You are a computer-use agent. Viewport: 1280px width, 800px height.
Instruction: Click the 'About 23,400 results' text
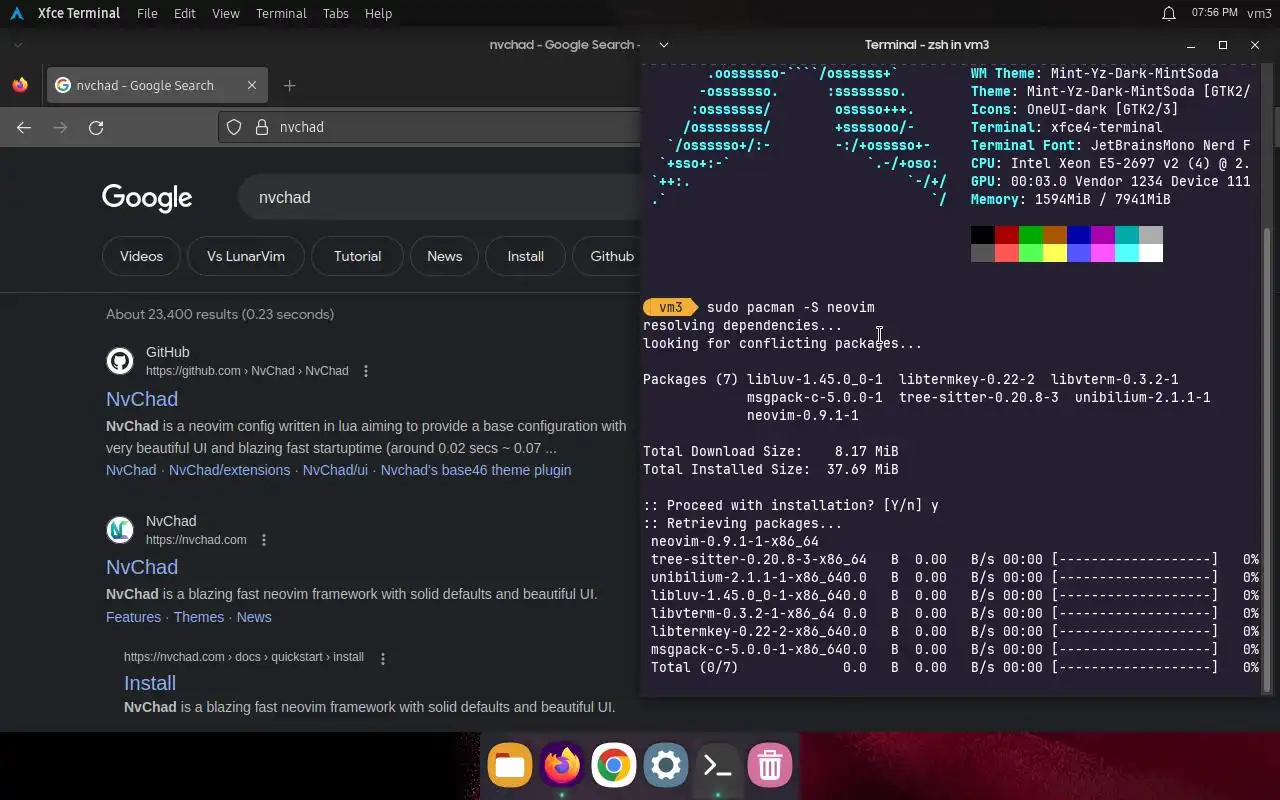(220, 314)
